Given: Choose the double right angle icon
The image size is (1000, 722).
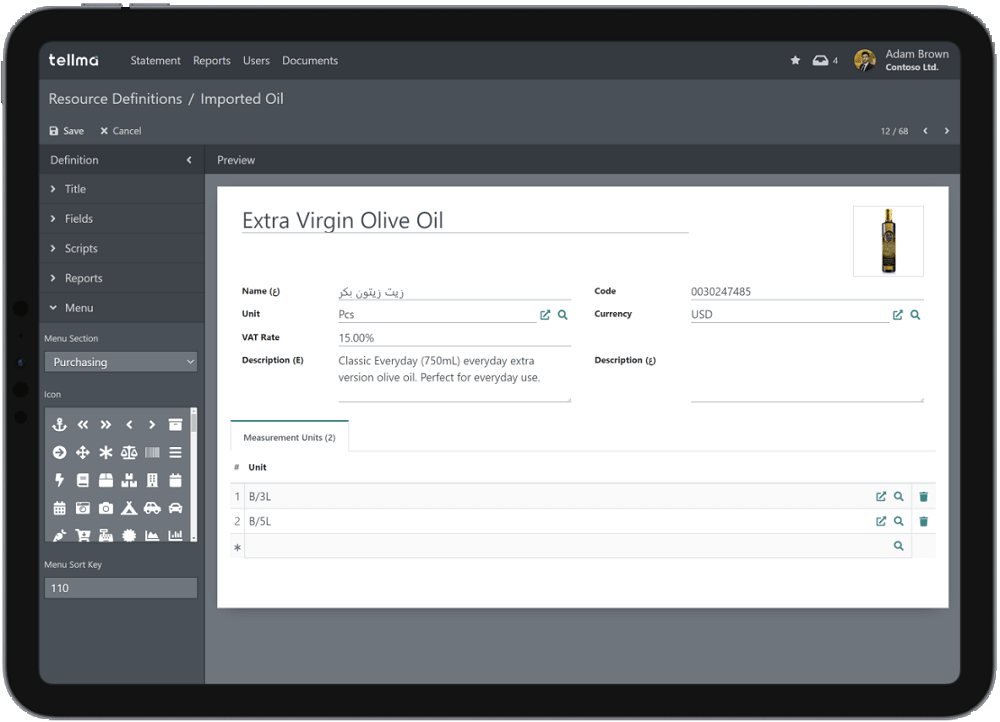Looking at the screenshot, I should (106, 425).
